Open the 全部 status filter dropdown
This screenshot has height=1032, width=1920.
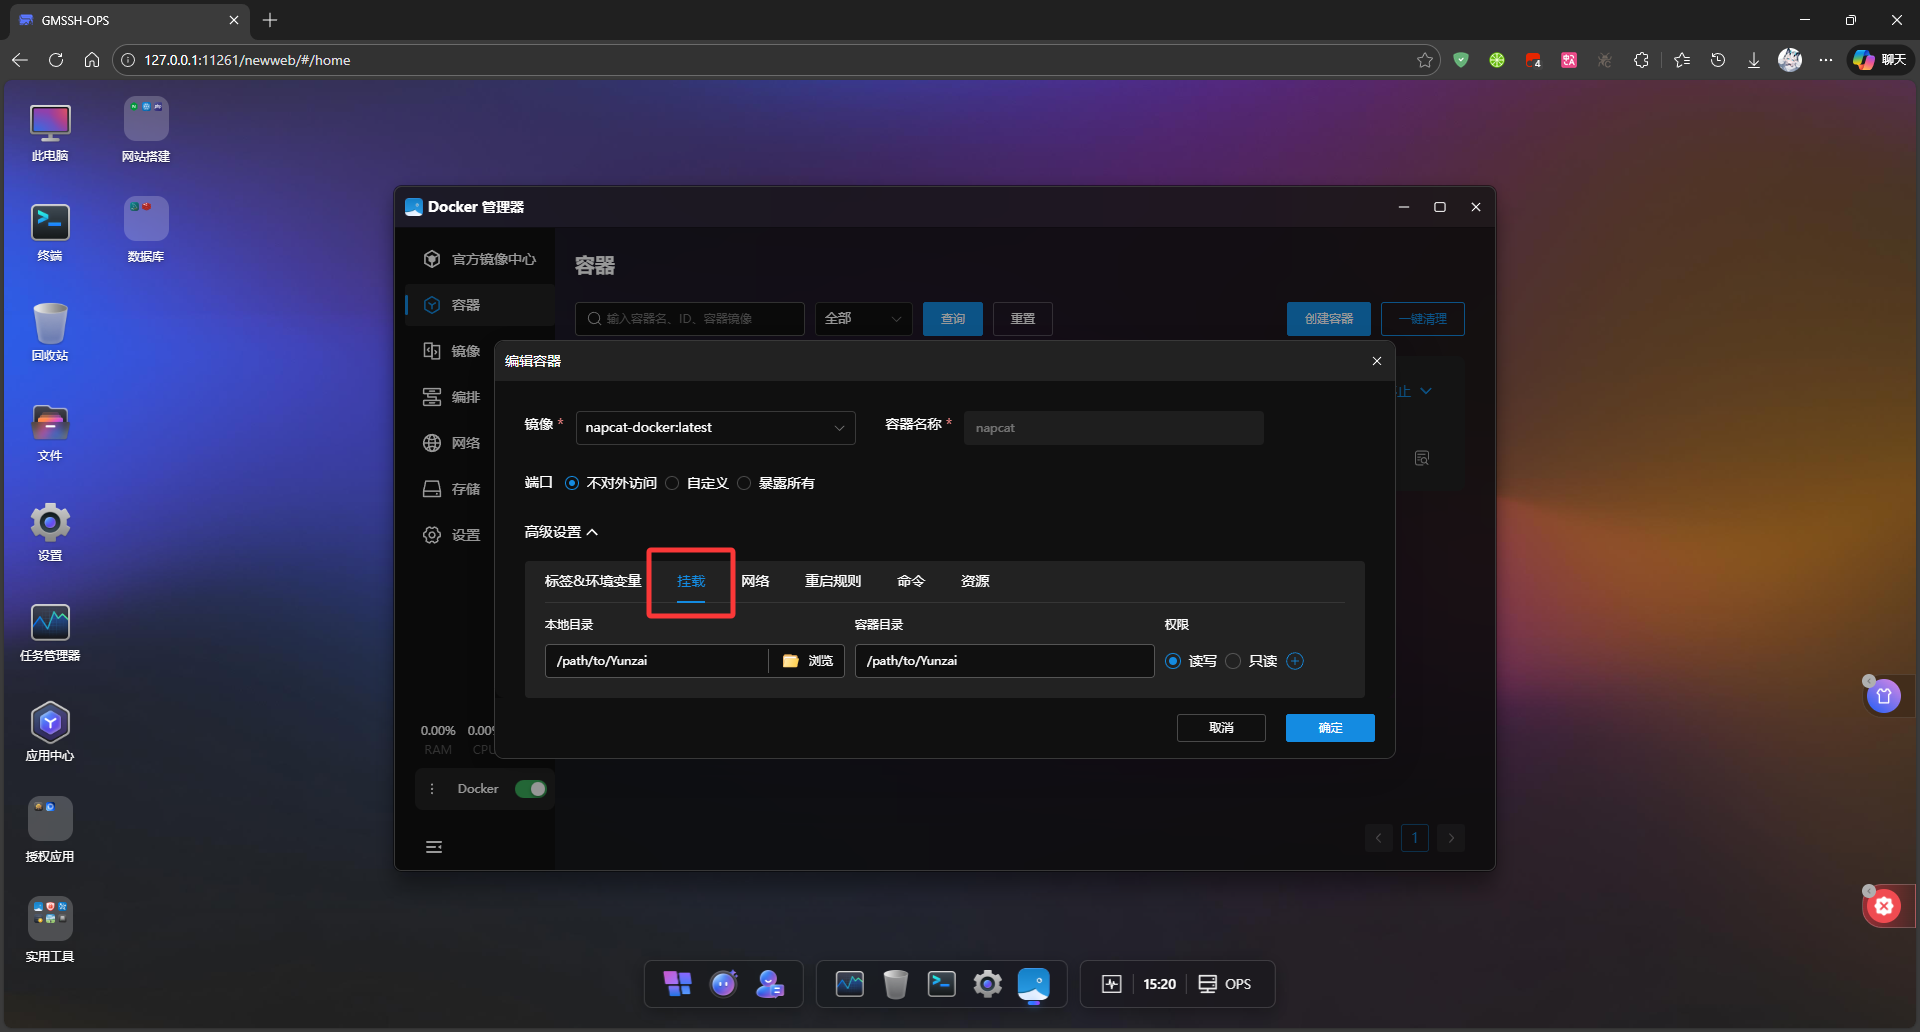click(x=863, y=319)
